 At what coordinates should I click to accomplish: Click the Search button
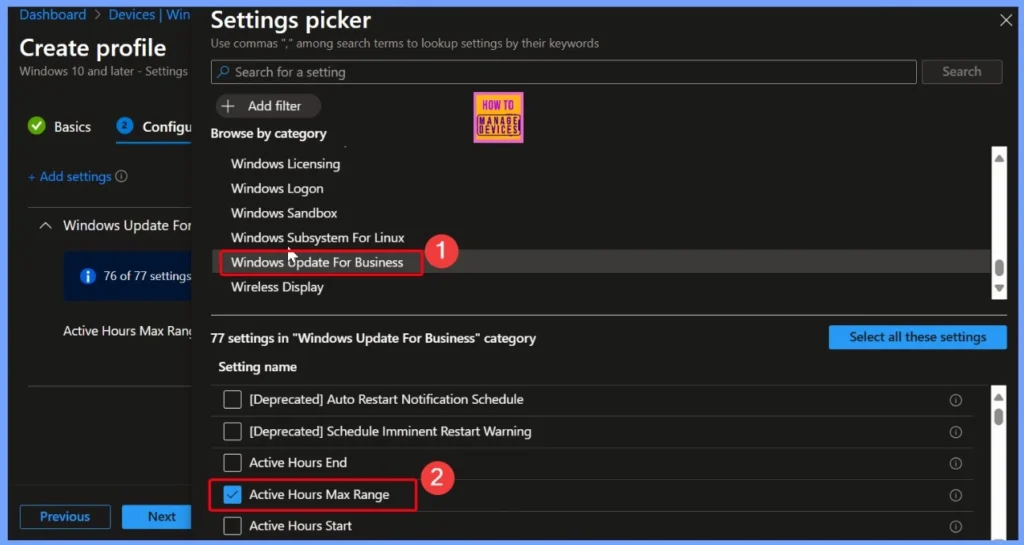pos(961,72)
